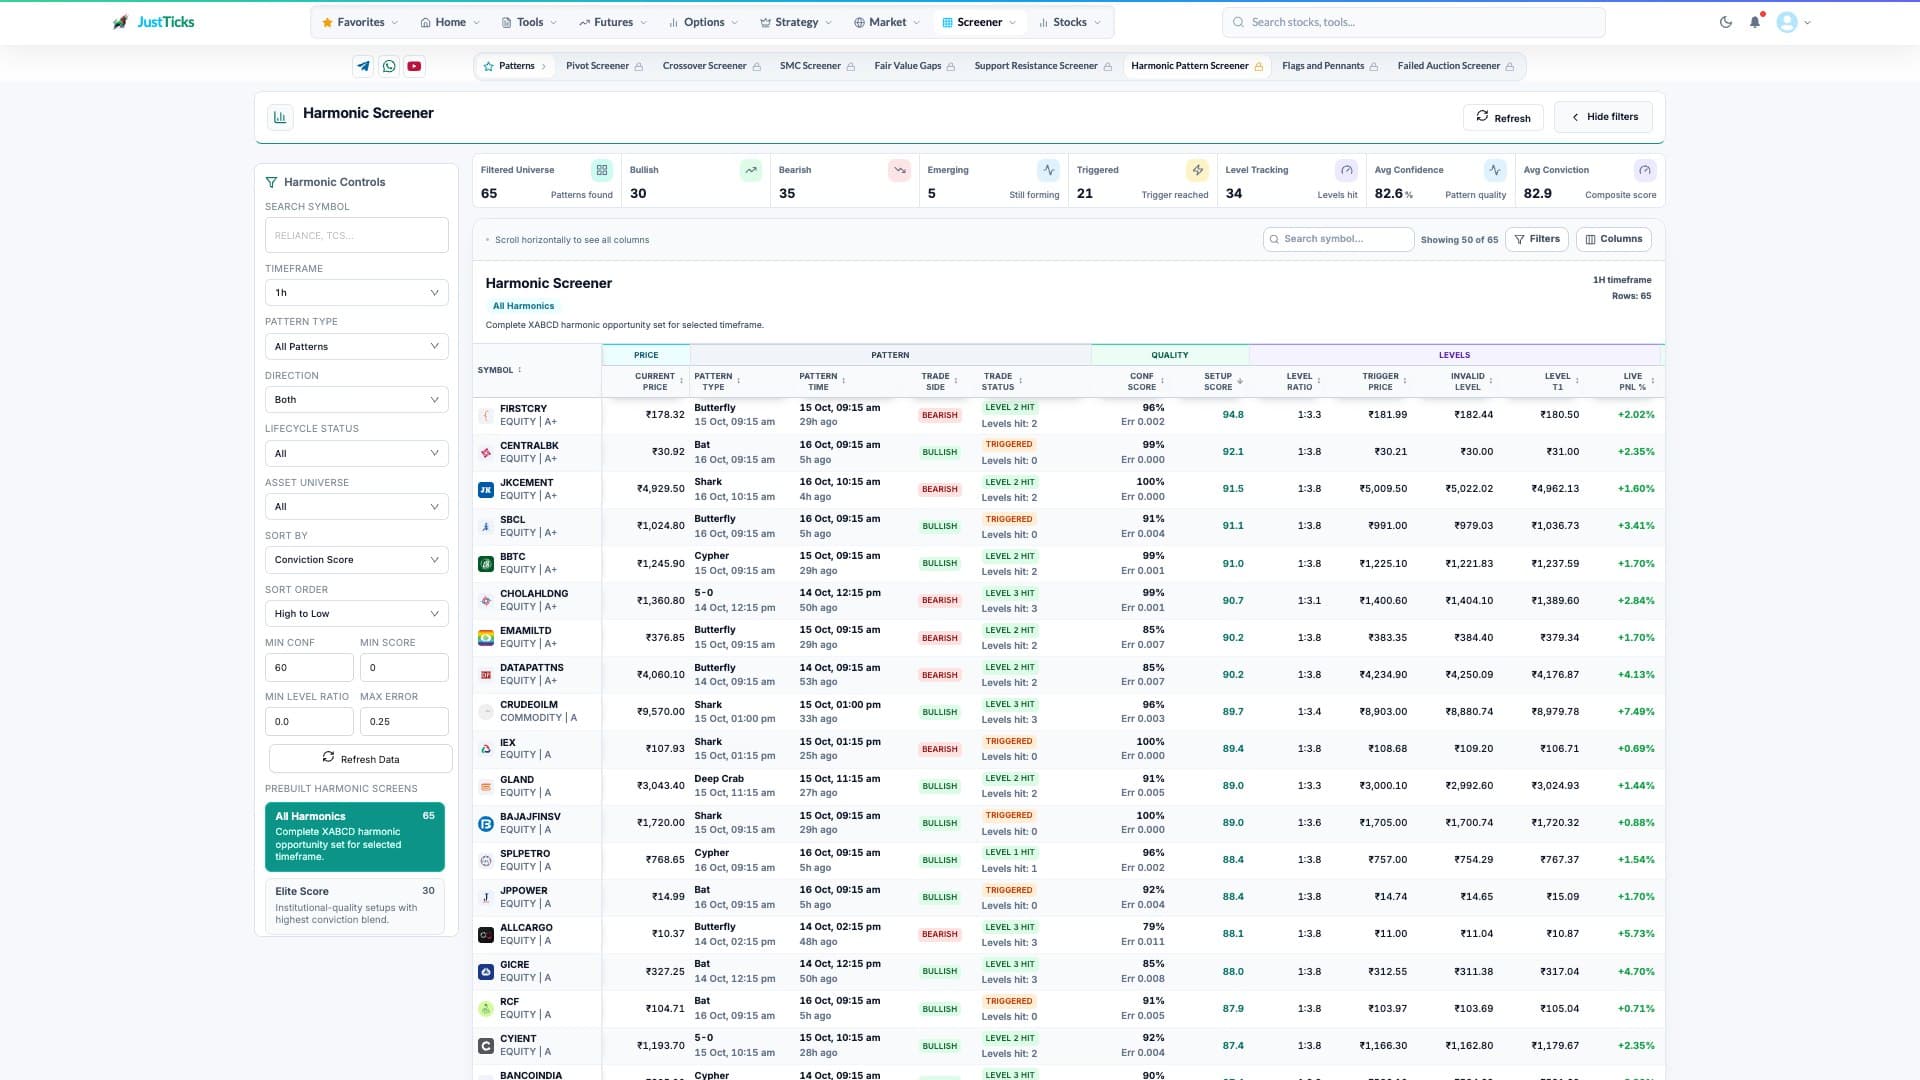Open the user profile avatar
1920x1080 pixels.
pos(1787,22)
